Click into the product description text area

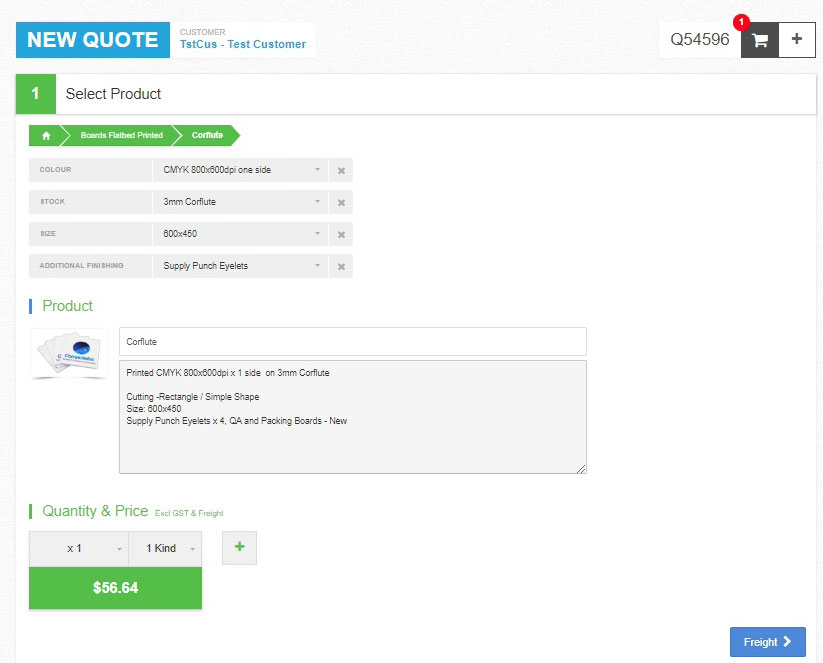pos(353,417)
